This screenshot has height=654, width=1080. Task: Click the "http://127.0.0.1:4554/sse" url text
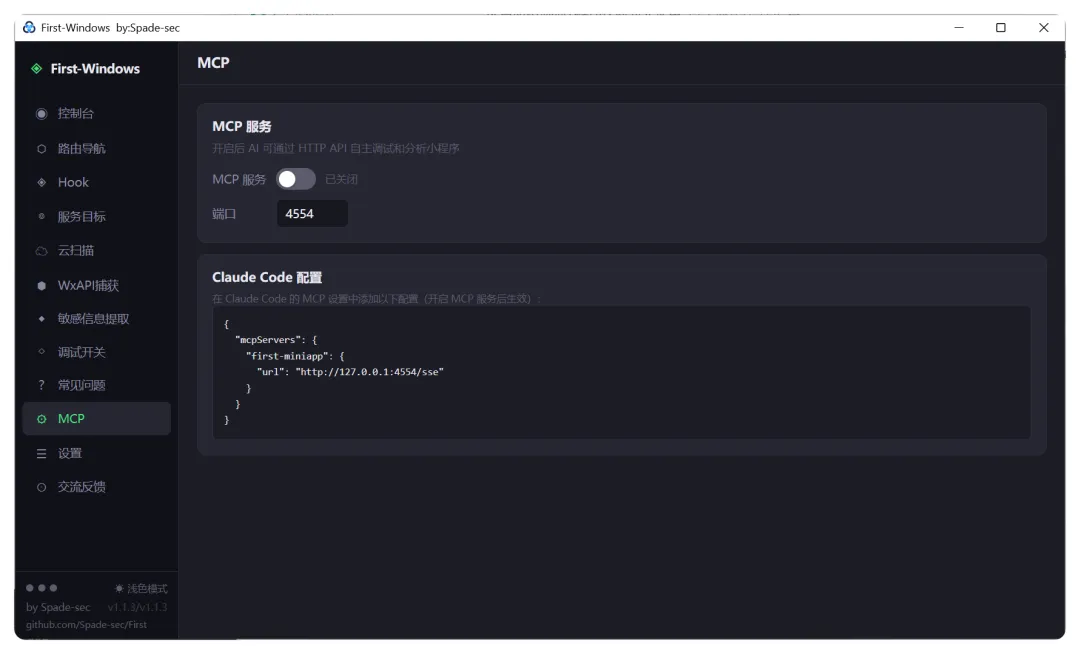370,372
